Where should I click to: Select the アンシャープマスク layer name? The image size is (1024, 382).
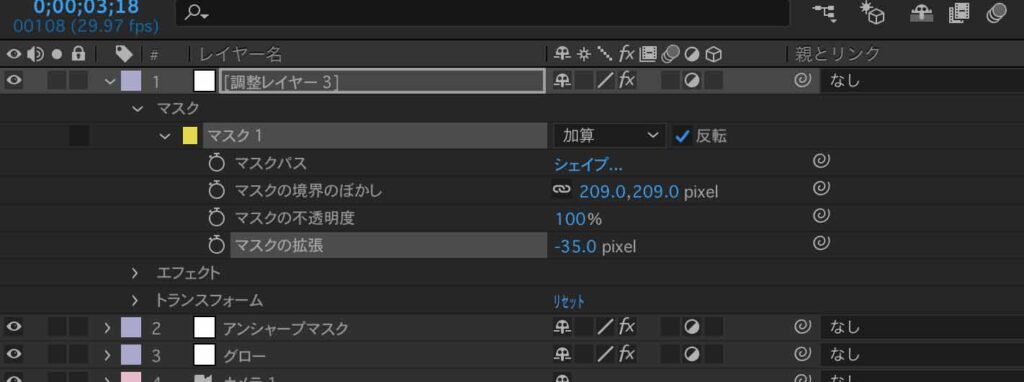285,328
